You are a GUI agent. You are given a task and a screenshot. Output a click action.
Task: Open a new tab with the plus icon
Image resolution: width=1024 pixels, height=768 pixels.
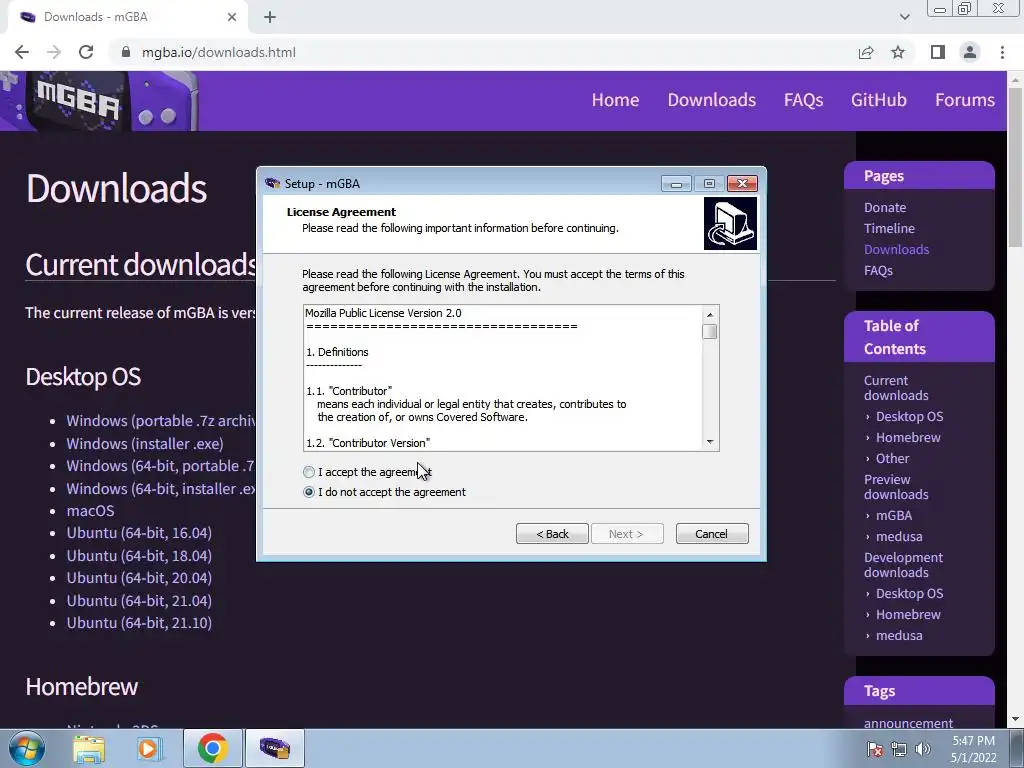270,17
